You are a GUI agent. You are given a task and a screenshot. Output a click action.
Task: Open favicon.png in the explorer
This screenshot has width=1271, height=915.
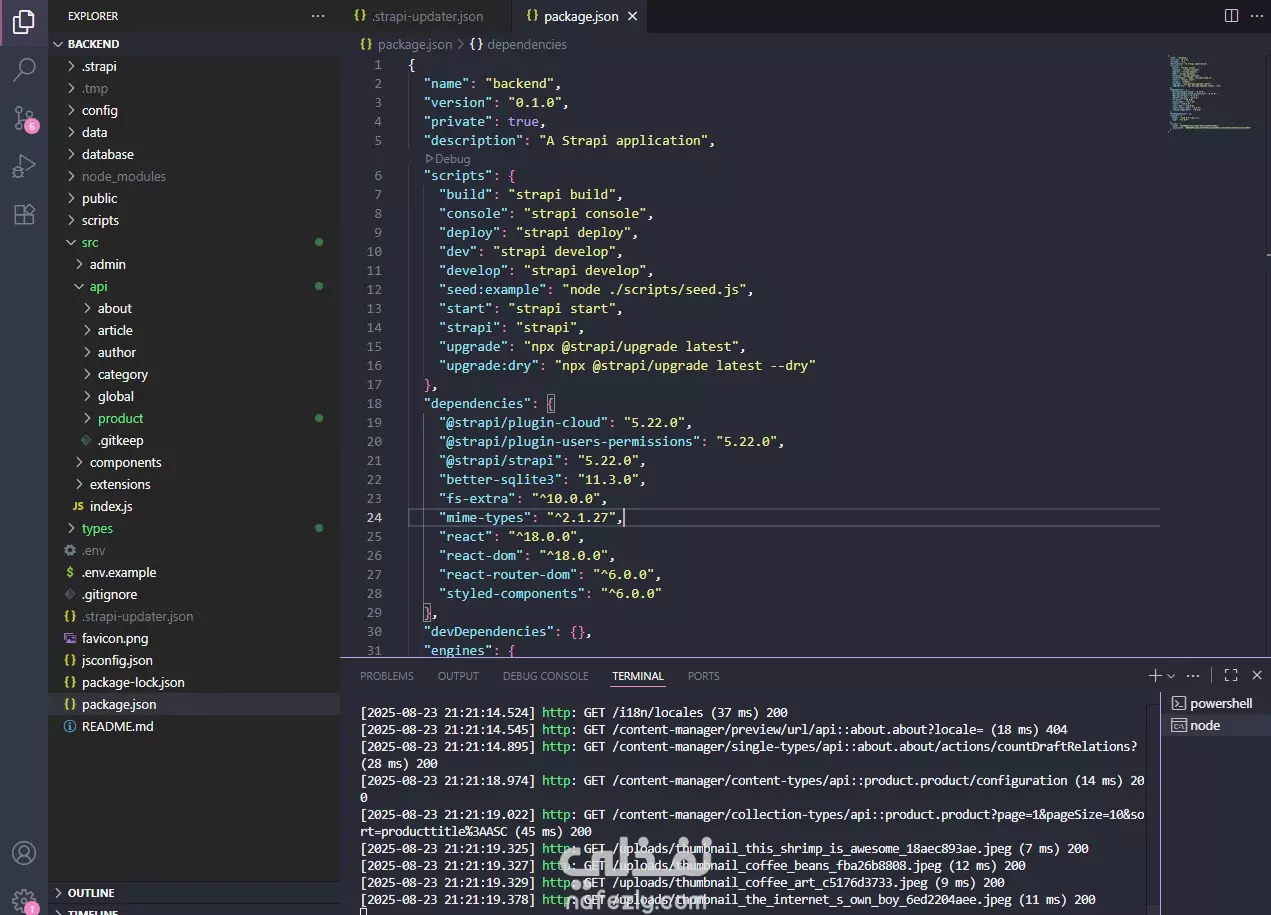pos(194,638)
